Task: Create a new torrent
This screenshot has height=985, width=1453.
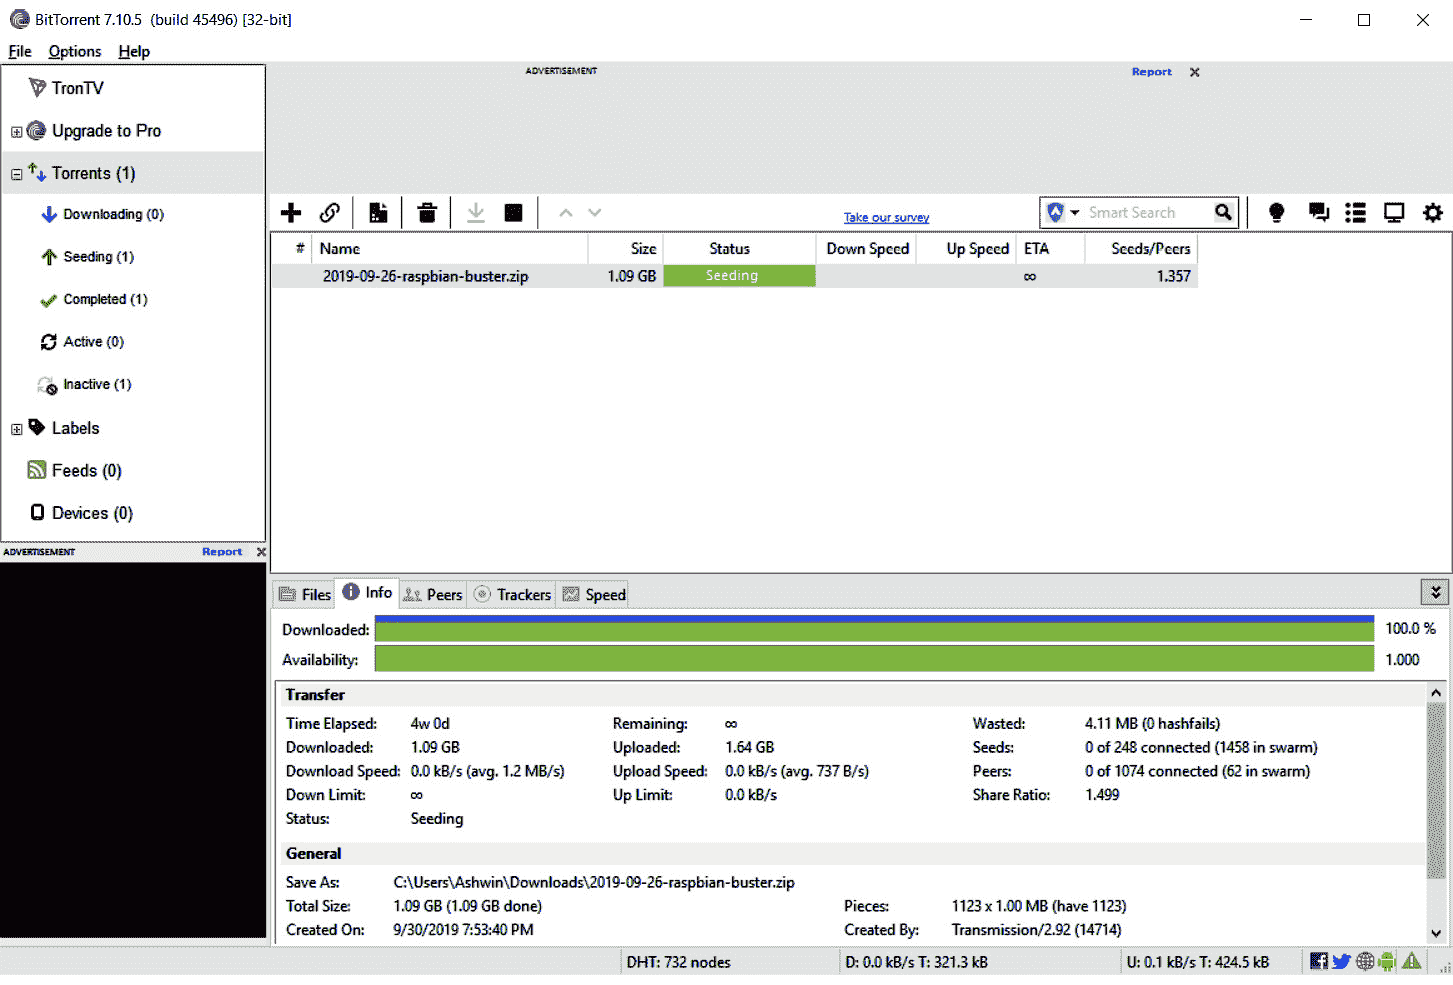Action: [378, 212]
